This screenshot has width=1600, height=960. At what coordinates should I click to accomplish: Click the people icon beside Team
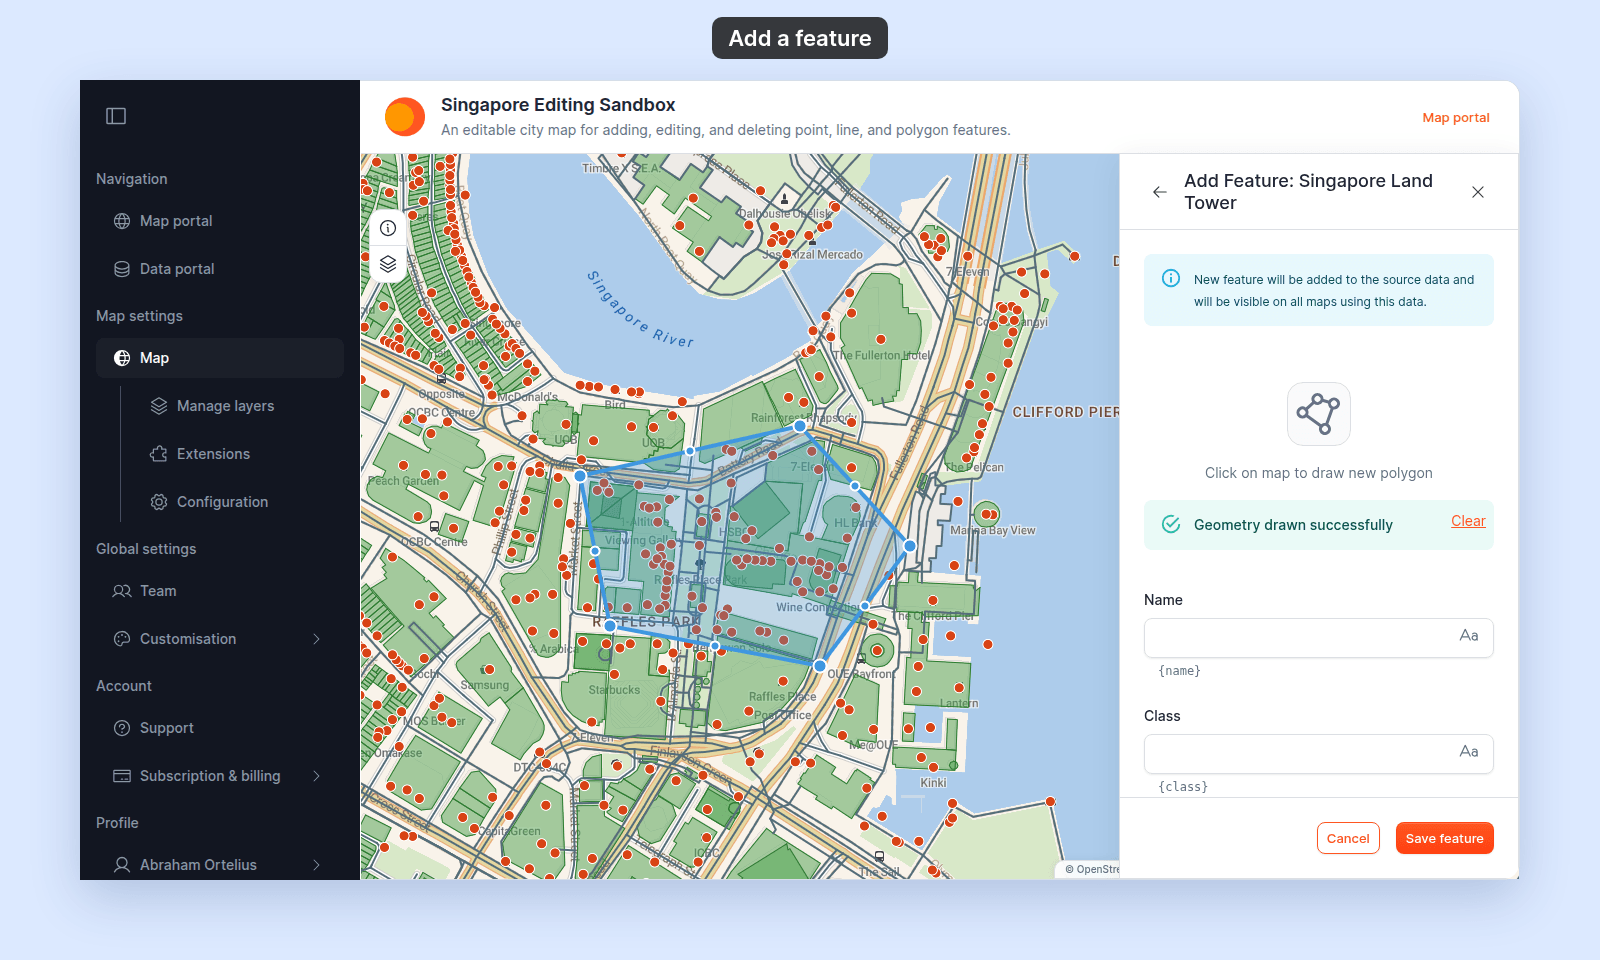tap(122, 591)
